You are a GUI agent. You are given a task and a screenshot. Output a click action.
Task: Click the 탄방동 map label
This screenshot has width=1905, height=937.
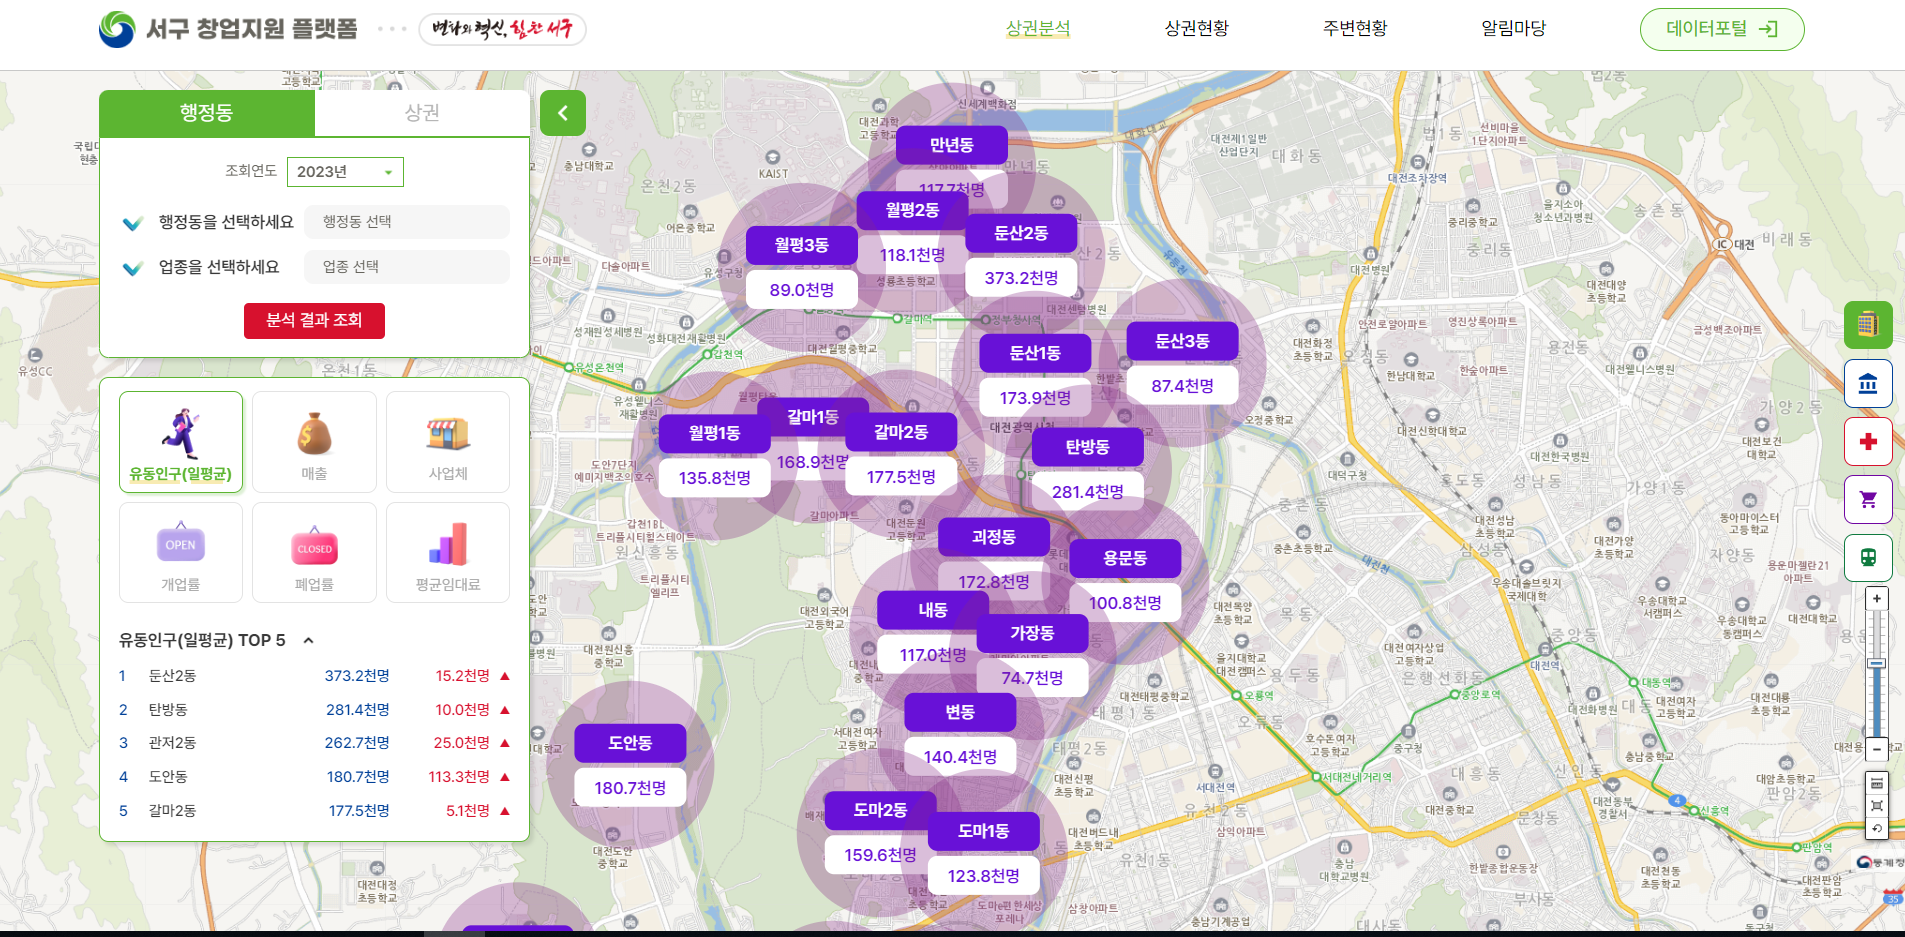point(1088,447)
